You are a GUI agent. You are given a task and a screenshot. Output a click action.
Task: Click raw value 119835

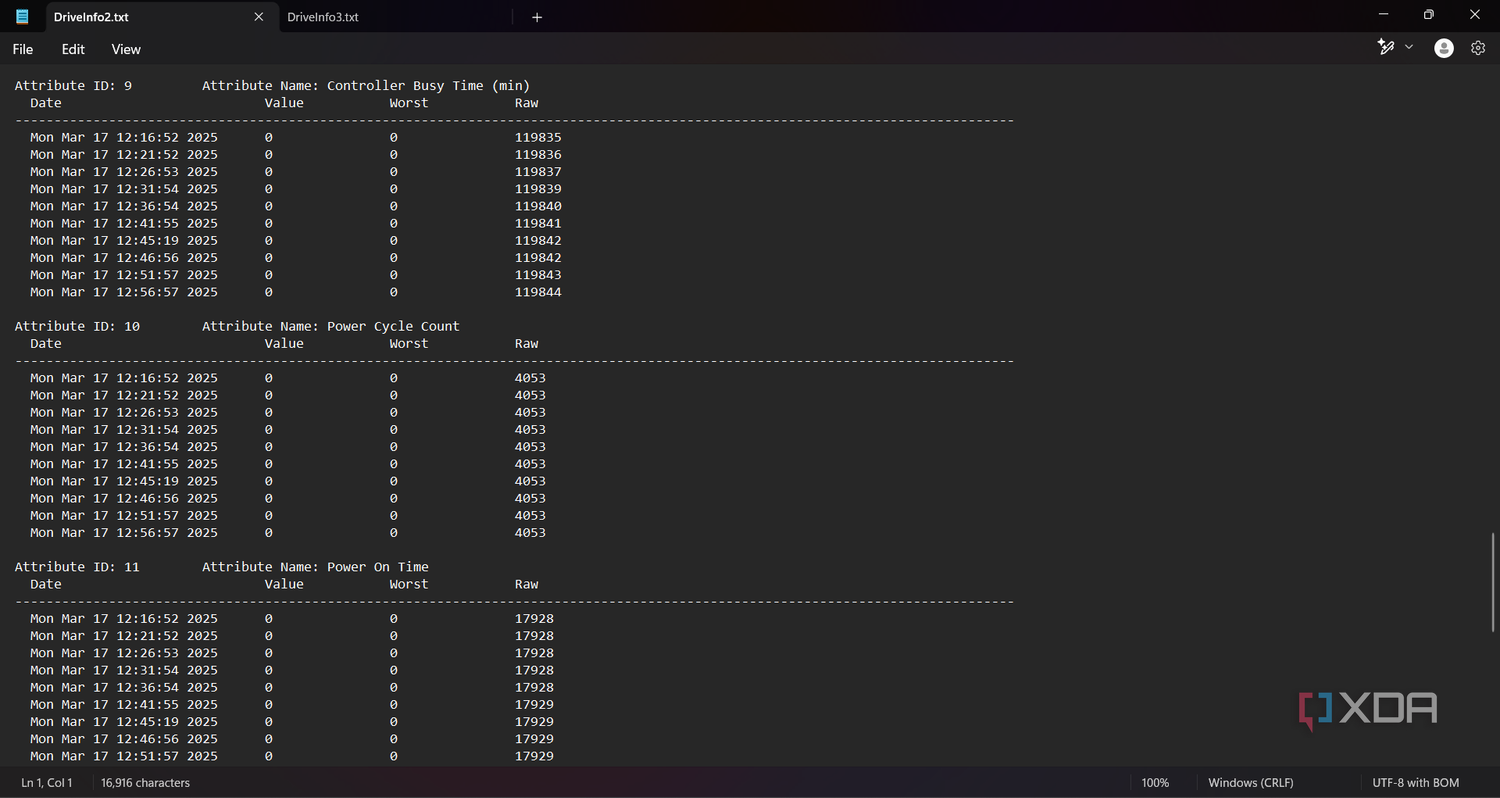point(538,137)
